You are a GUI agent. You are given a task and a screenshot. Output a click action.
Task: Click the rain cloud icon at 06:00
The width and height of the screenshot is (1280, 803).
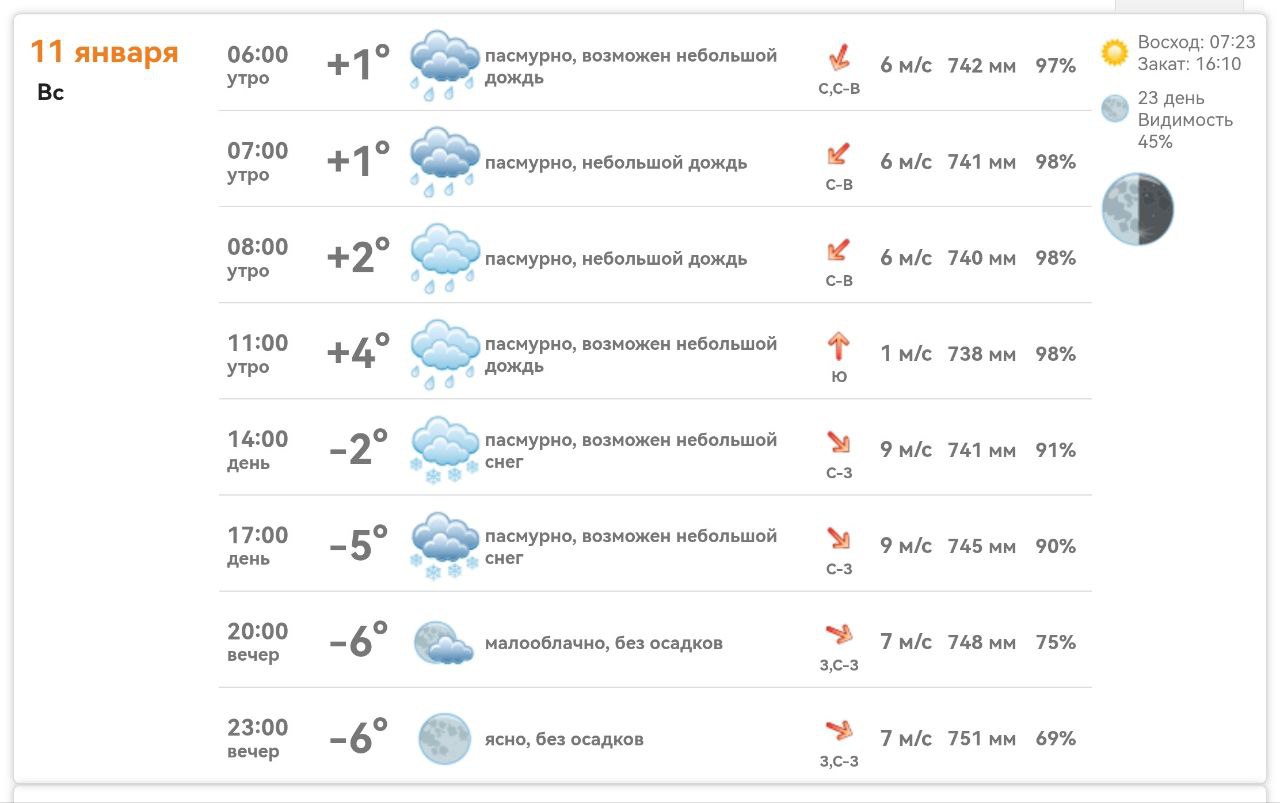pos(445,65)
